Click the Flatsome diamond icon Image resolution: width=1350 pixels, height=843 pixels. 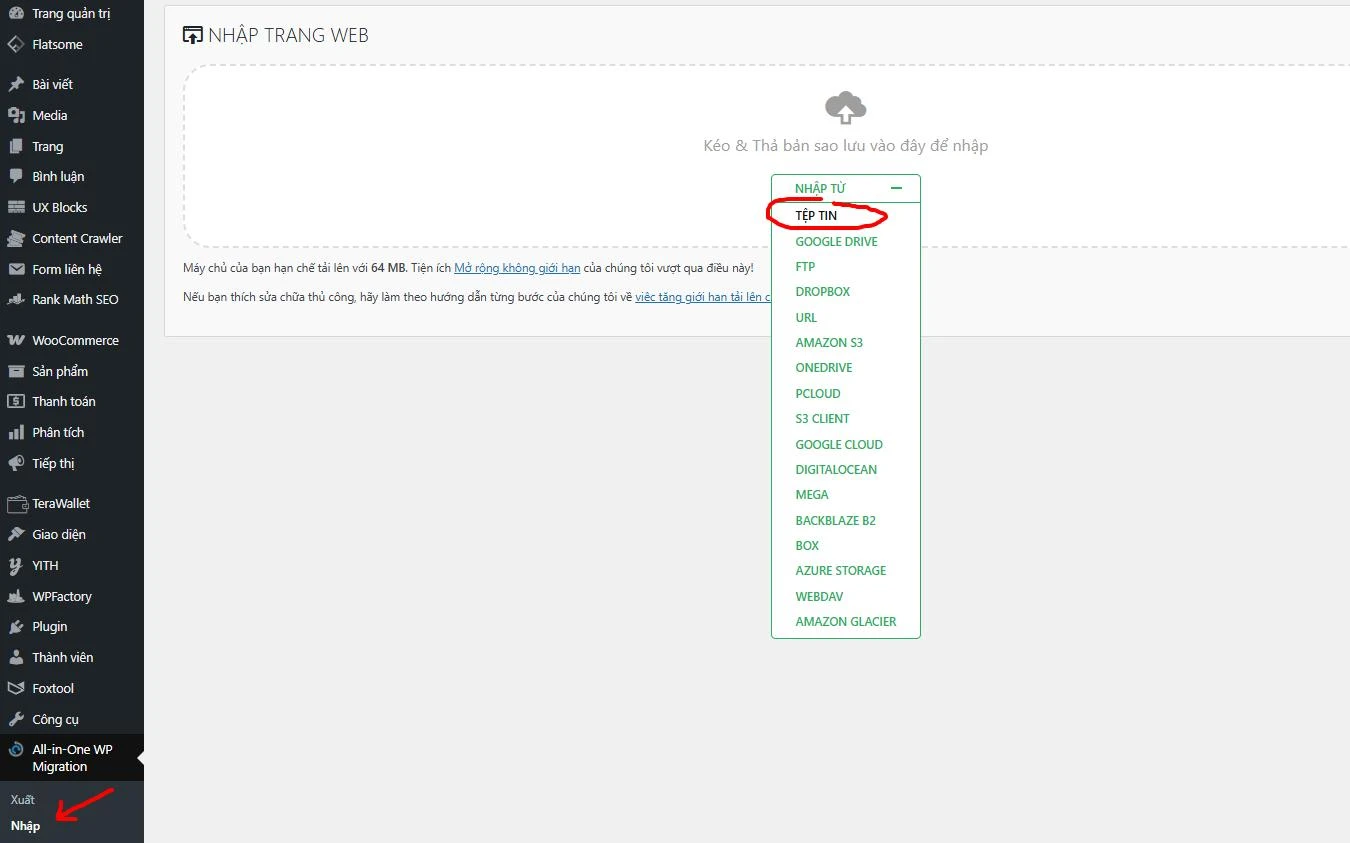[15, 44]
